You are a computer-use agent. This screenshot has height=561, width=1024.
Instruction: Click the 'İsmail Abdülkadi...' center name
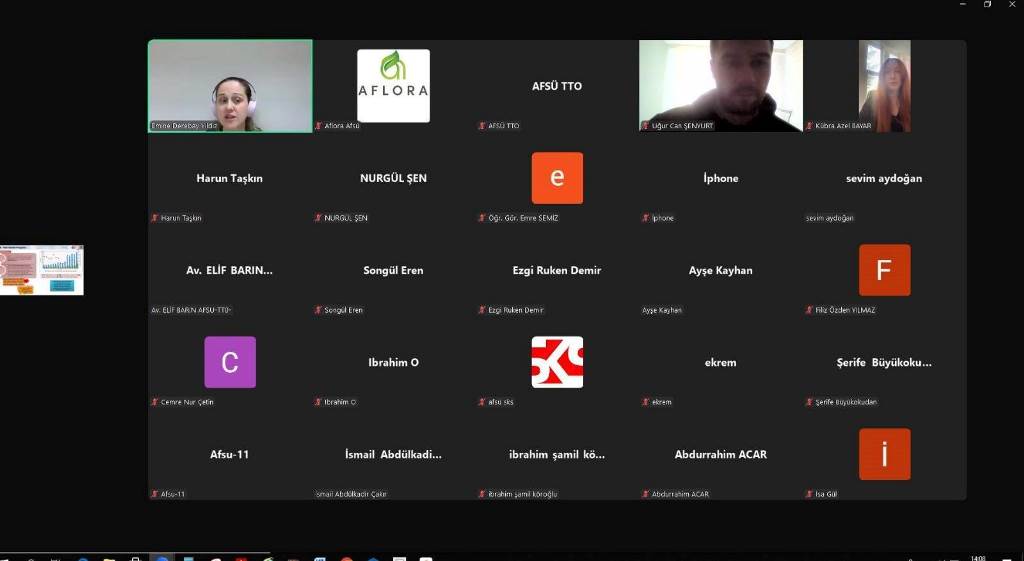[x=393, y=454]
